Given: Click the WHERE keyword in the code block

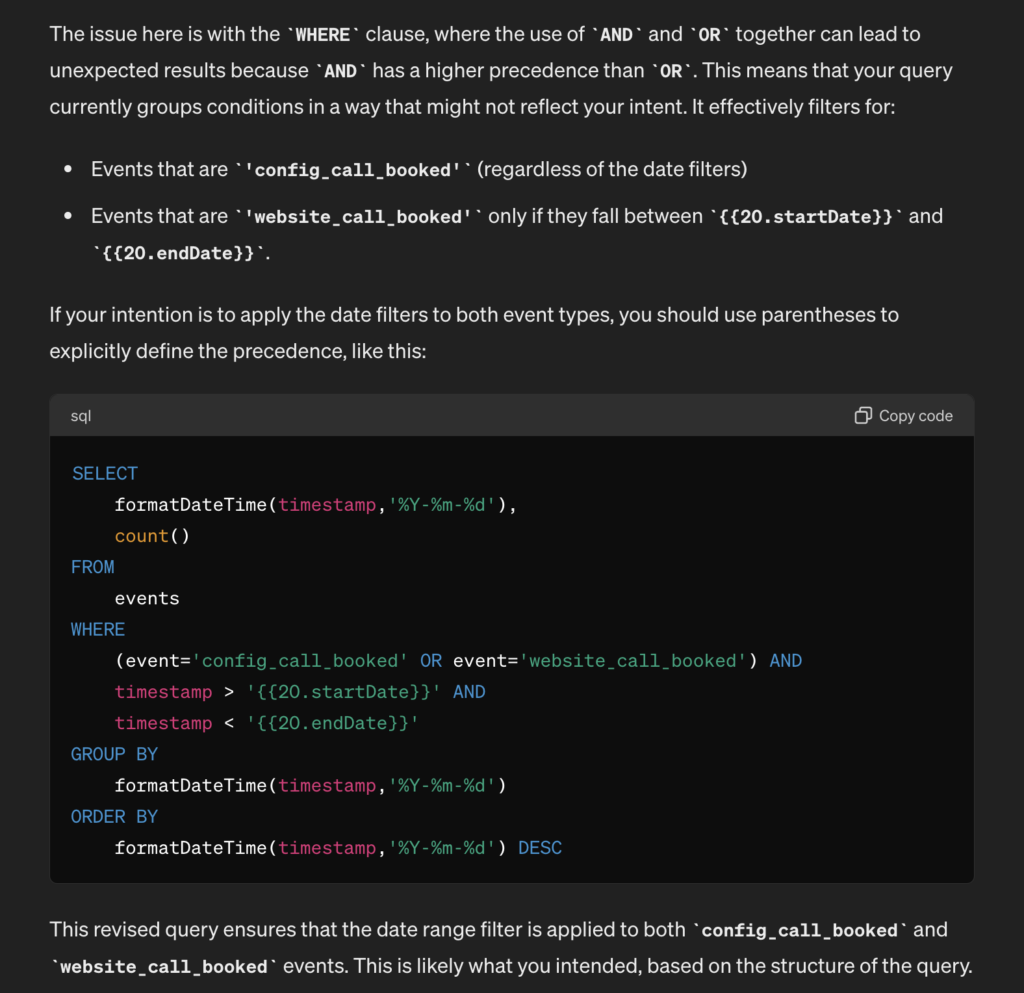Looking at the screenshot, I should pyautogui.click(x=98, y=629).
